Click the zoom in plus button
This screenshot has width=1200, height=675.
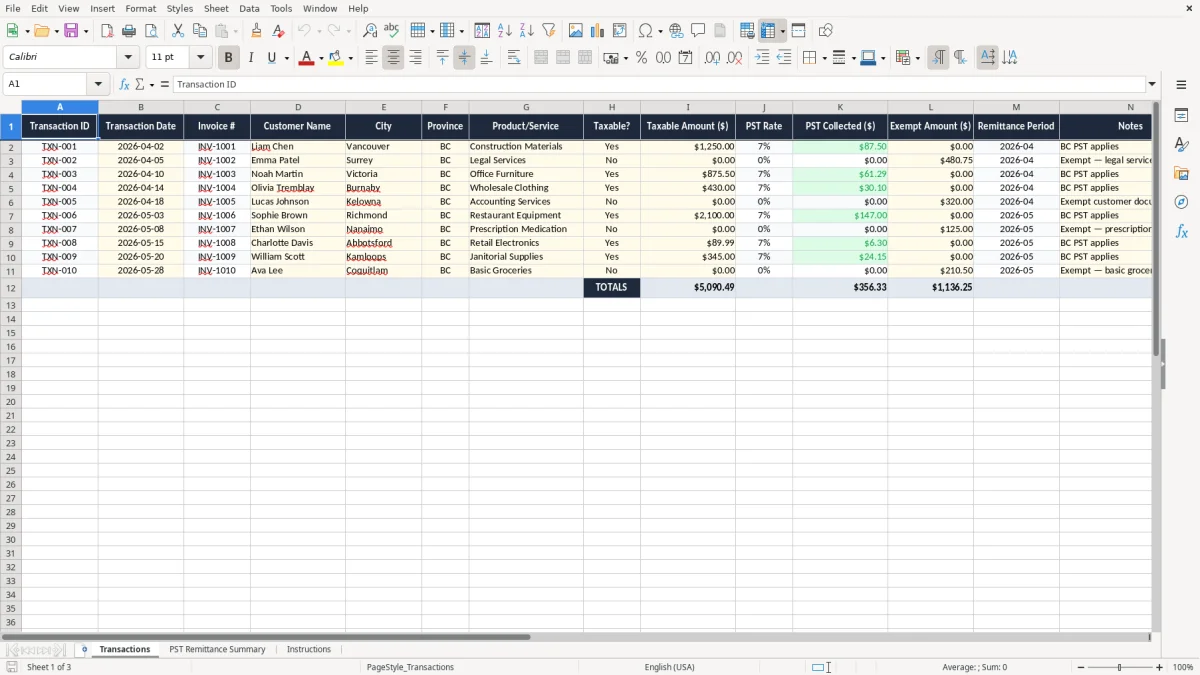click(x=1160, y=667)
